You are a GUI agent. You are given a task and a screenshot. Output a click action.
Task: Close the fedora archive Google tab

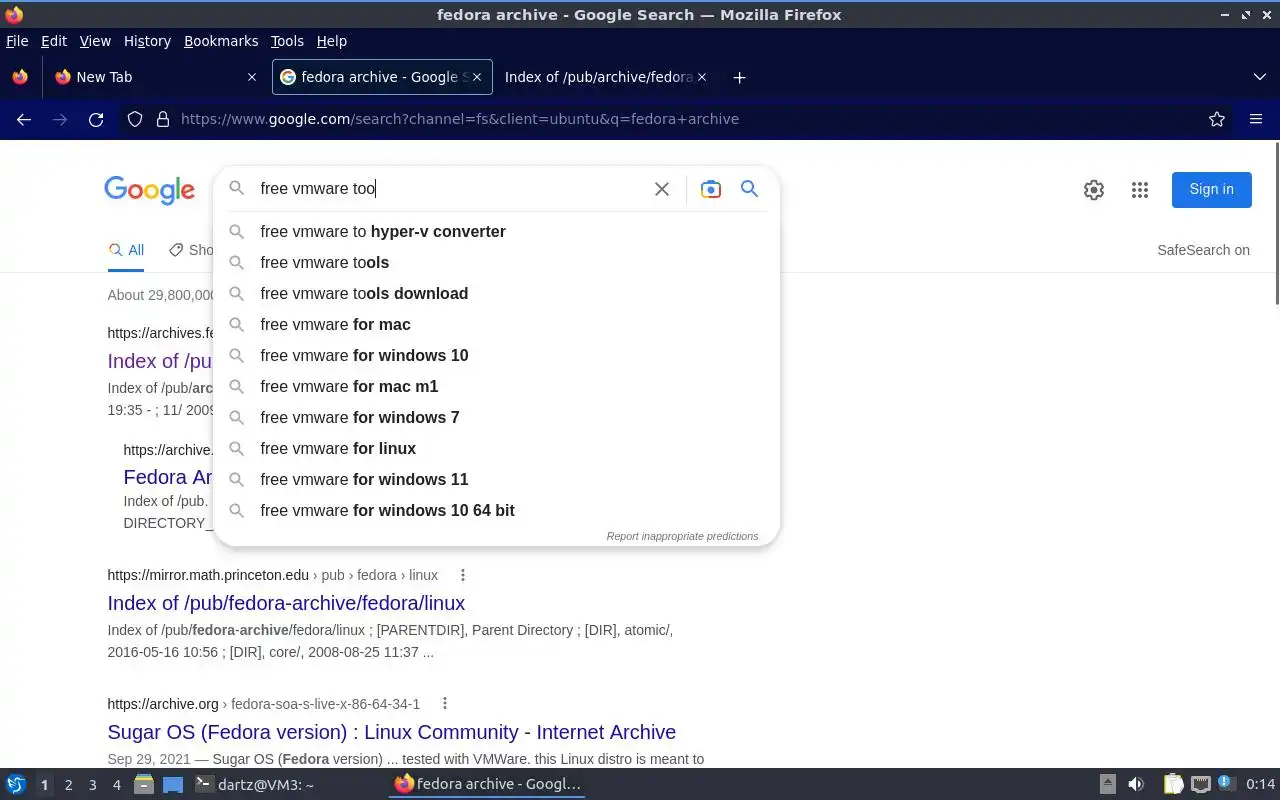coord(476,77)
